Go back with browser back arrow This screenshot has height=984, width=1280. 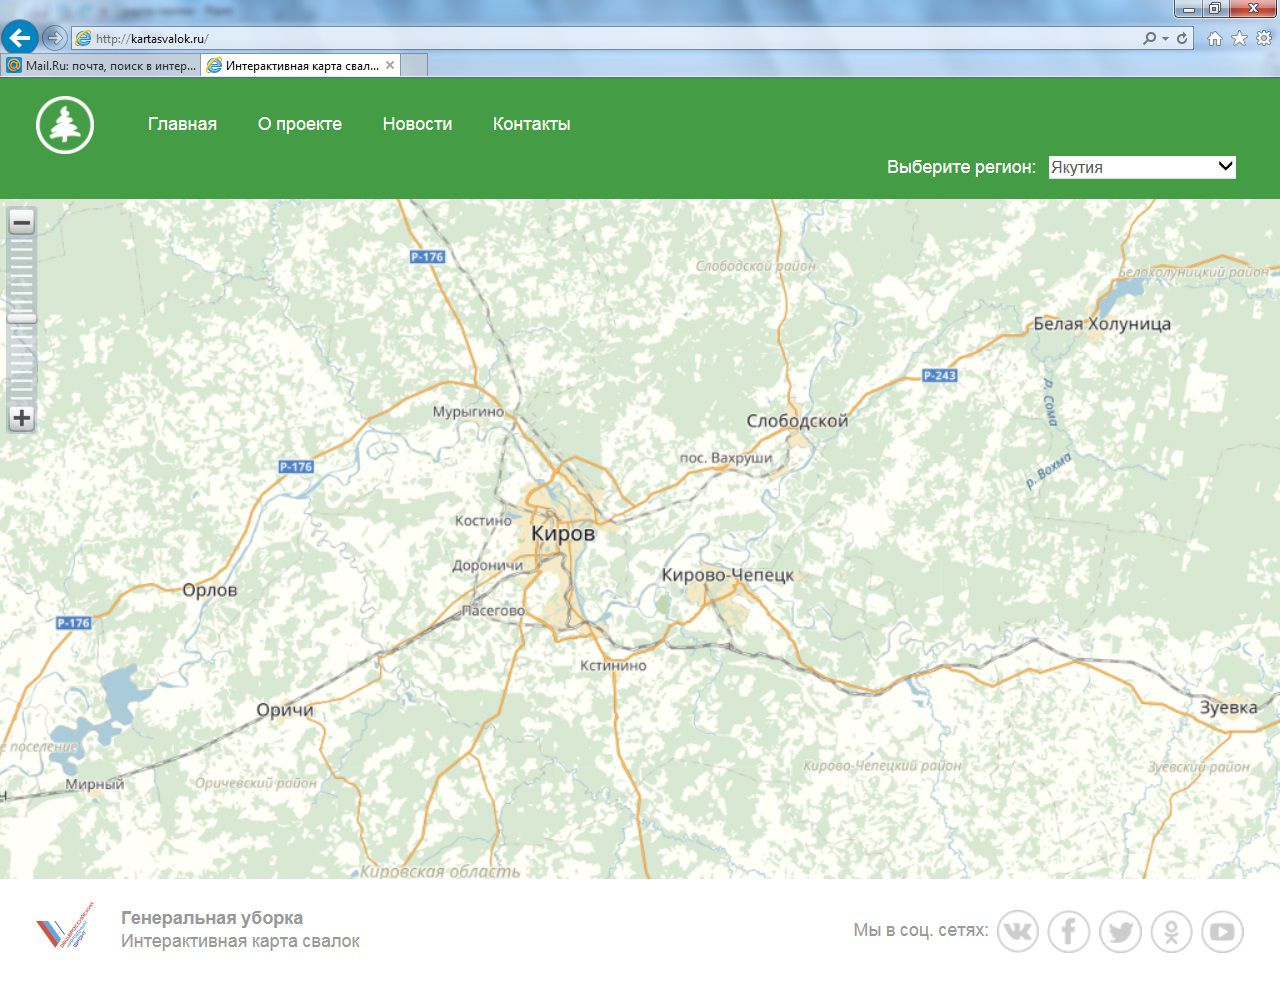pos(19,38)
